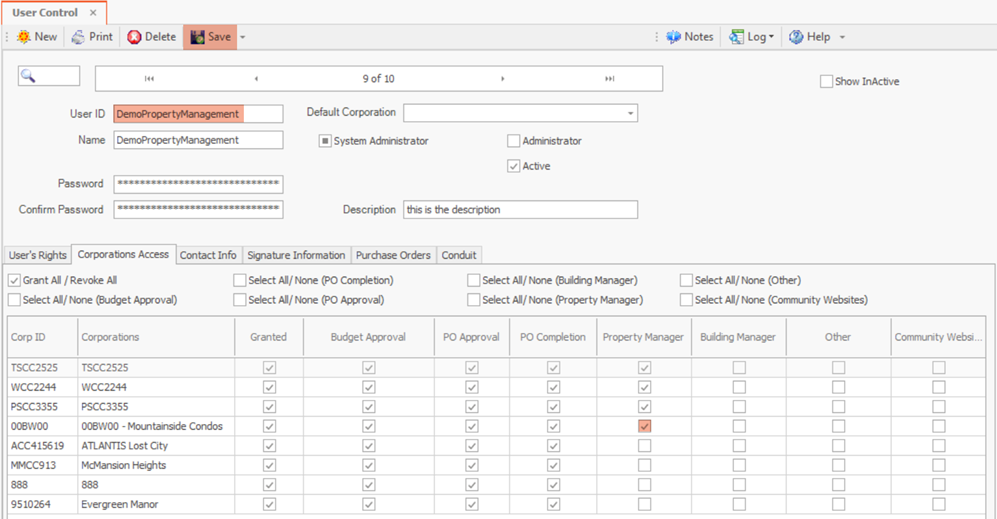Sort by the Corp ID column header

click(x=42, y=337)
